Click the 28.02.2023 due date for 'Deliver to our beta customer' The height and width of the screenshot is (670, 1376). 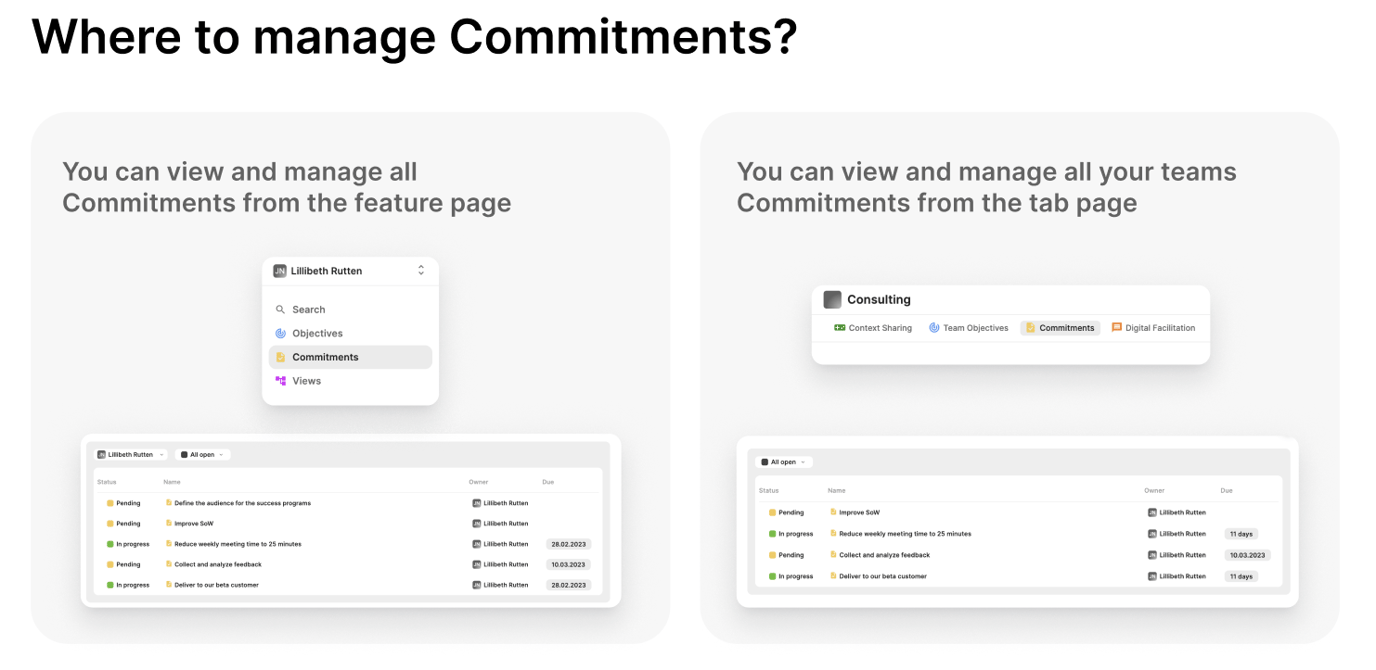point(569,585)
